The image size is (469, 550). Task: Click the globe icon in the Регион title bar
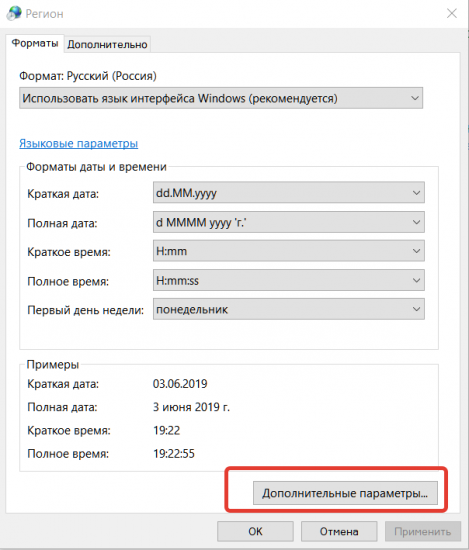(x=14, y=13)
